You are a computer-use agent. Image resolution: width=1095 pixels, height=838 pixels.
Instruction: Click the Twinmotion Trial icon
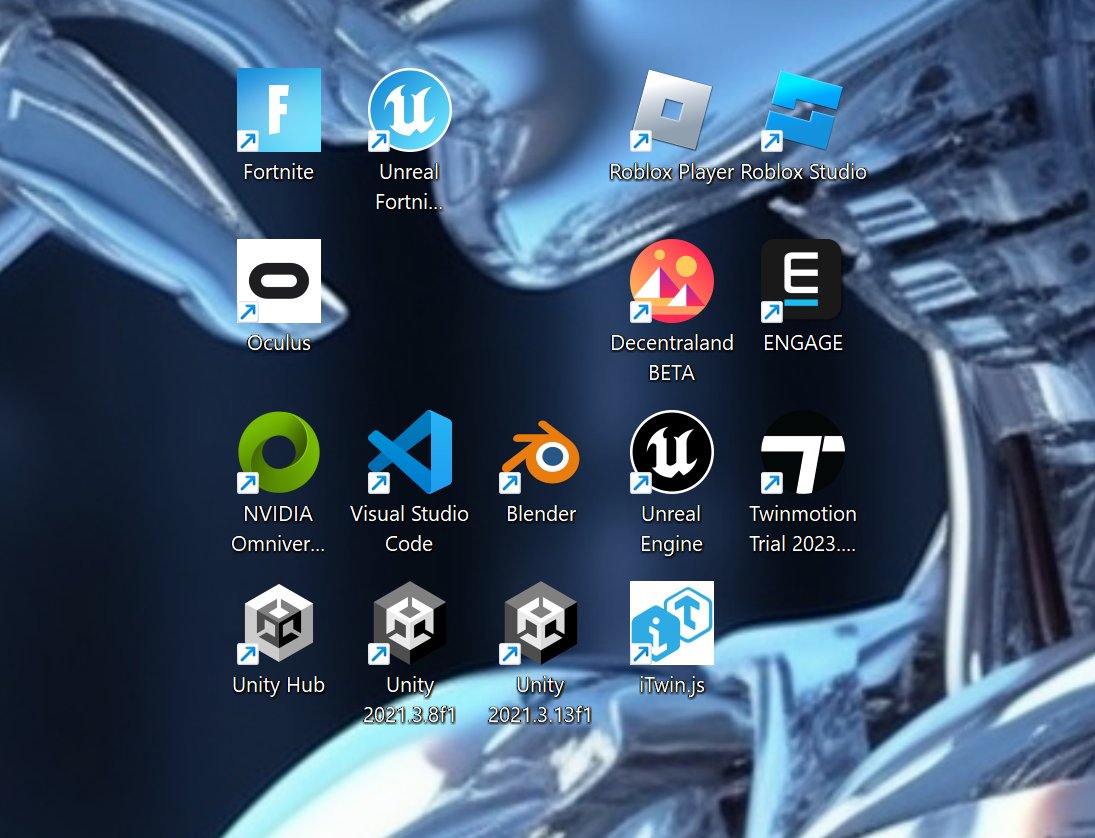coord(803,452)
